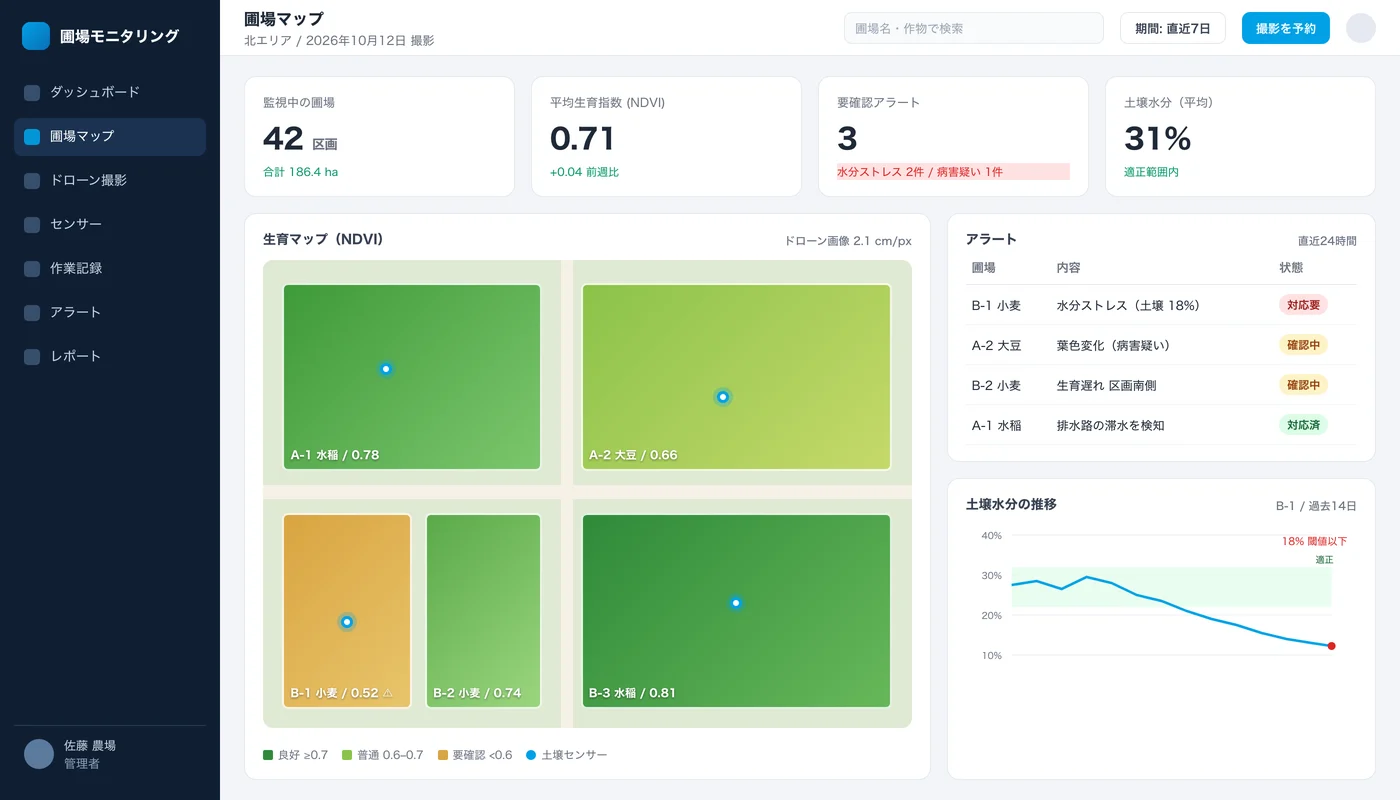Click the 撮影を予約 button
The image size is (1400, 800).
coord(1286,28)
